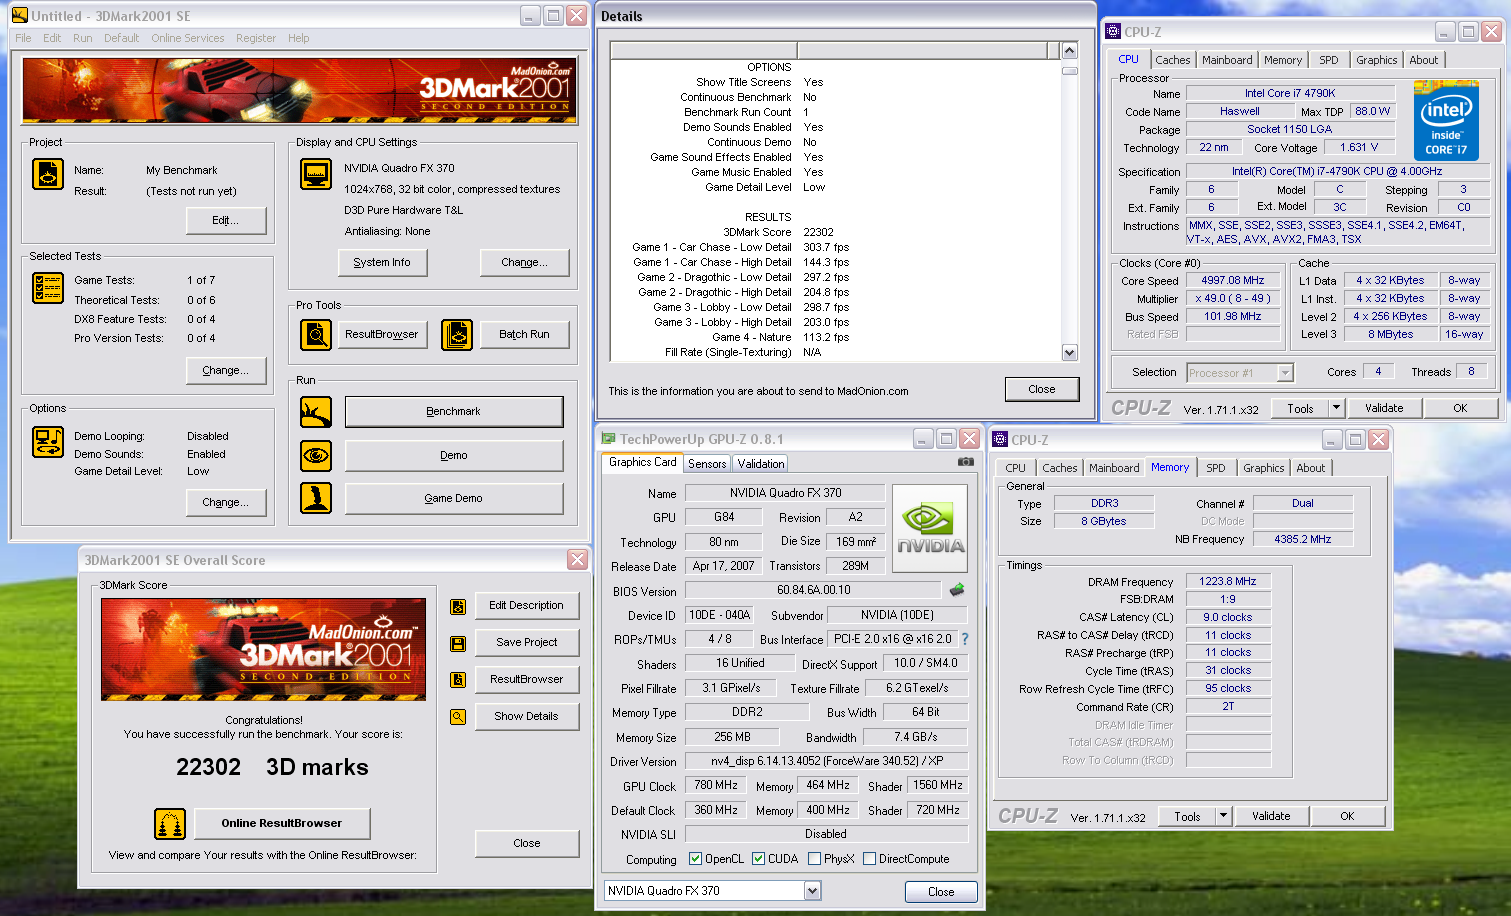The height and width of the screenshot is (916, 1511).
Task: Click the Options demo looping icon
Action: coord(48,442)
